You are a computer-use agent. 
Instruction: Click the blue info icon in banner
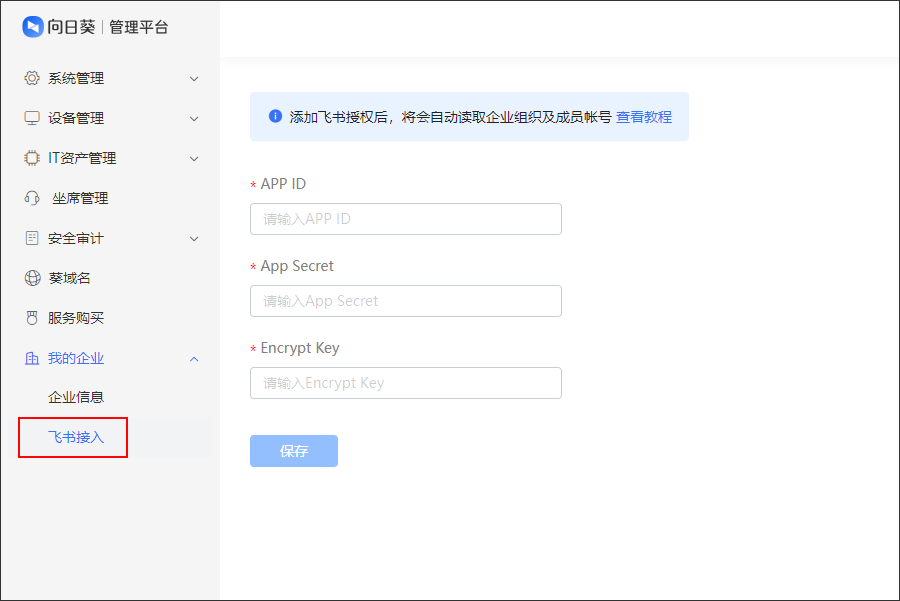[276, 116]
